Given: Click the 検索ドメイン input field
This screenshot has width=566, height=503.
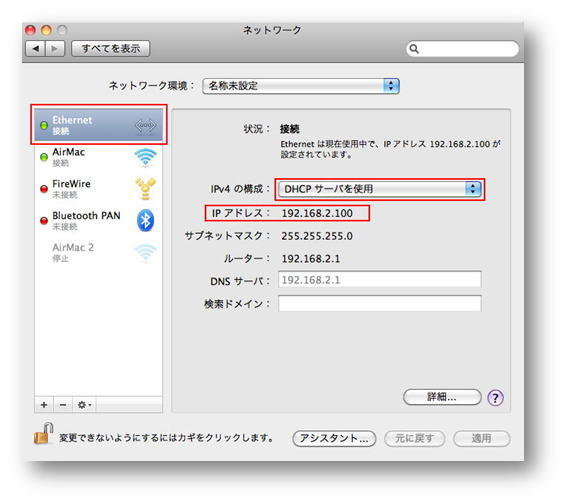Looking at the screenshot, I should coord(380,304).
